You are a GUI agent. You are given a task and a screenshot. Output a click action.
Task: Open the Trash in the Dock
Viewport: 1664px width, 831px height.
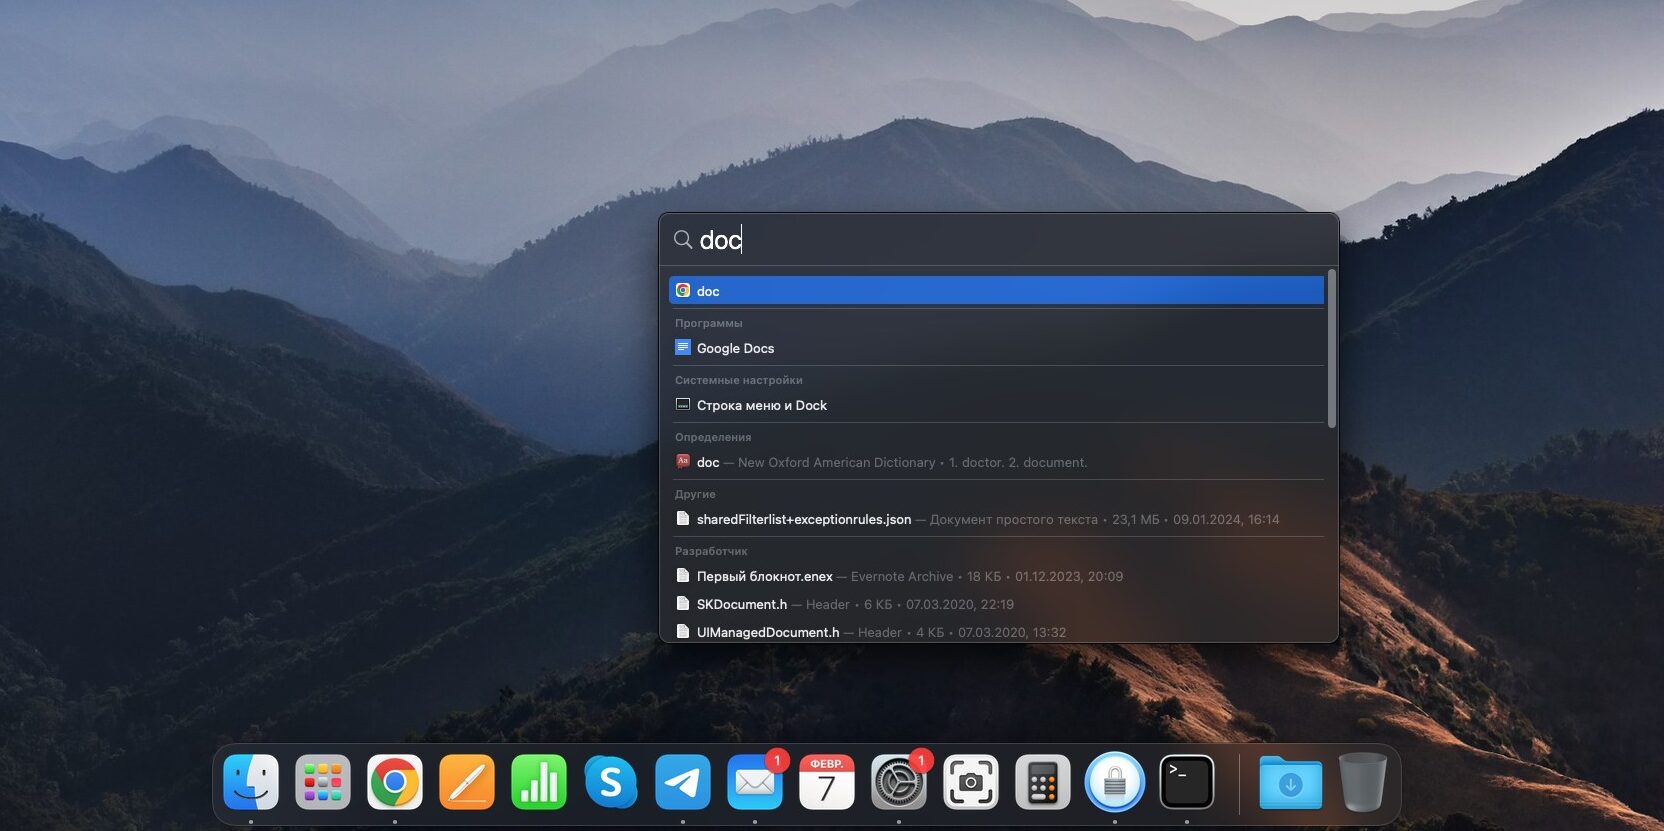point(1362,782)
